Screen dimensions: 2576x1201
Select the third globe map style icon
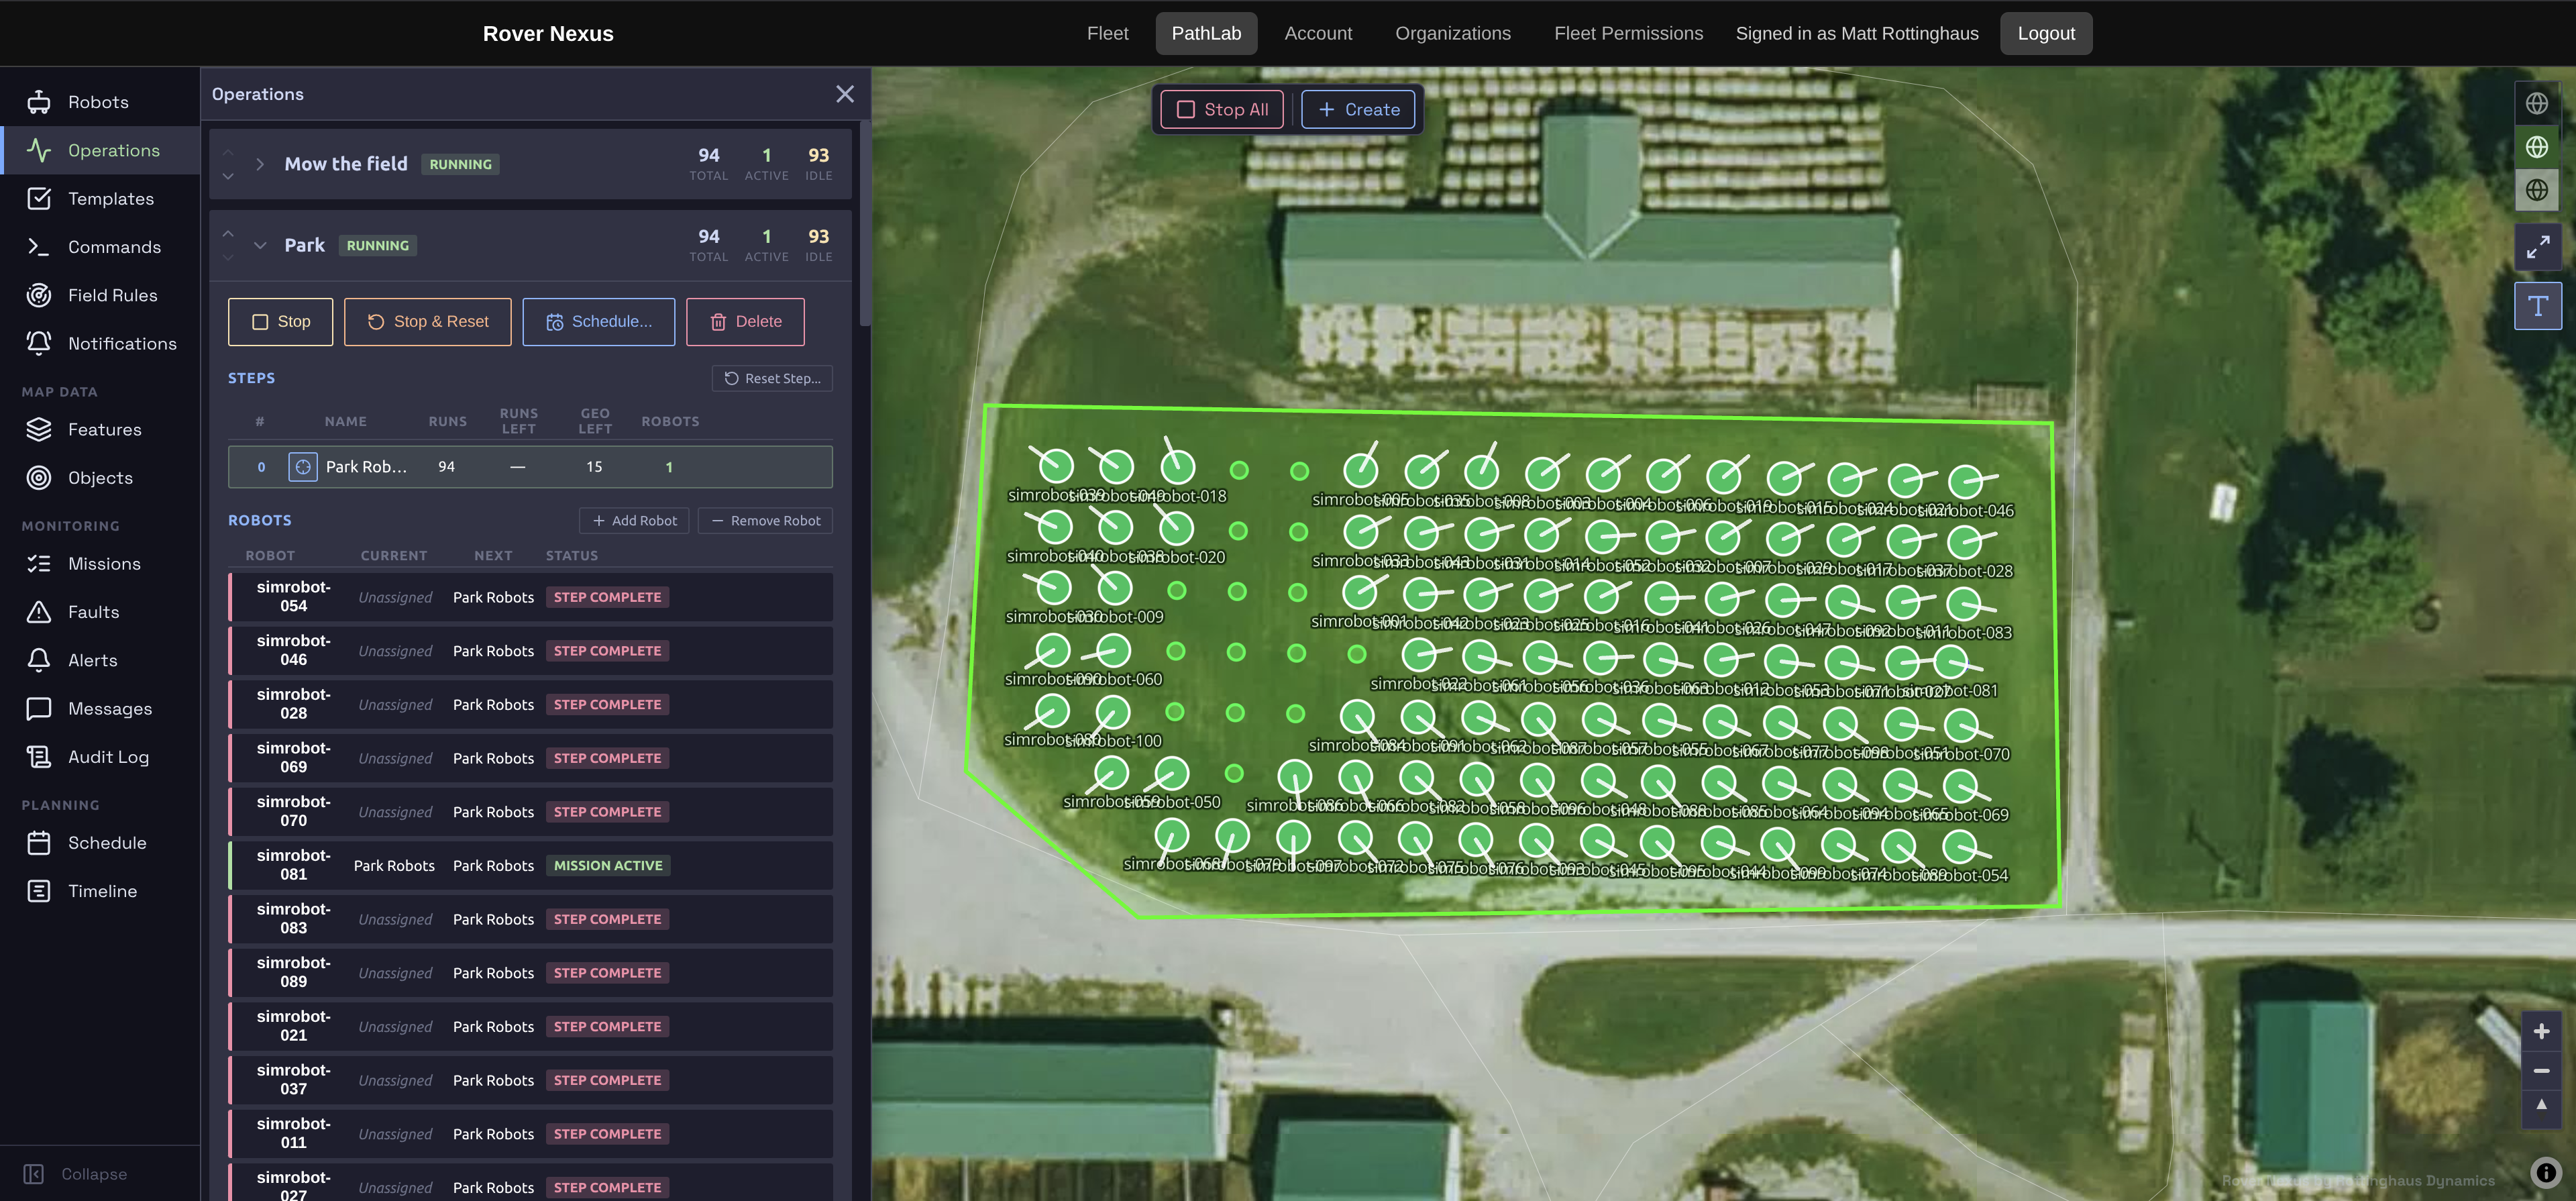tap(2537, 190)
